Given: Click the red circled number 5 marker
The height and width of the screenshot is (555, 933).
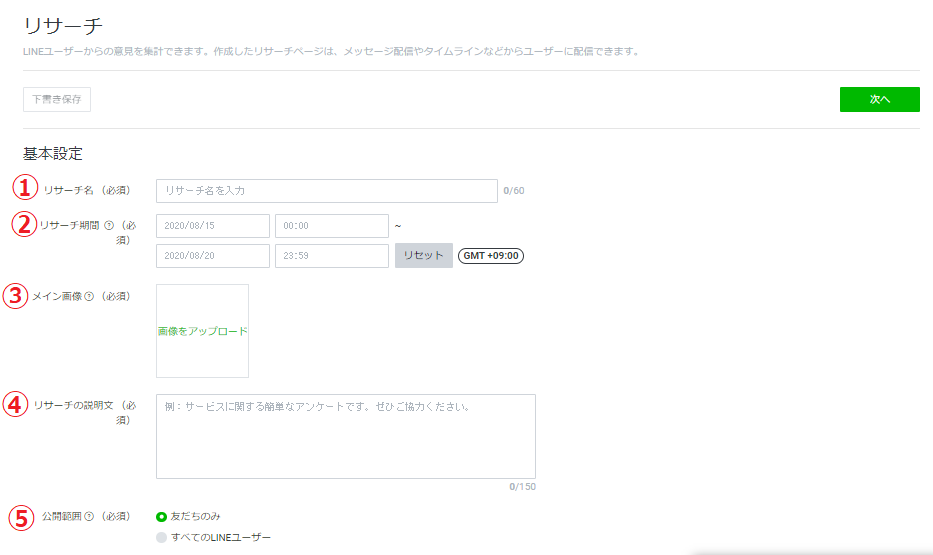Looking at the screenshot, I should pos(22,517).
